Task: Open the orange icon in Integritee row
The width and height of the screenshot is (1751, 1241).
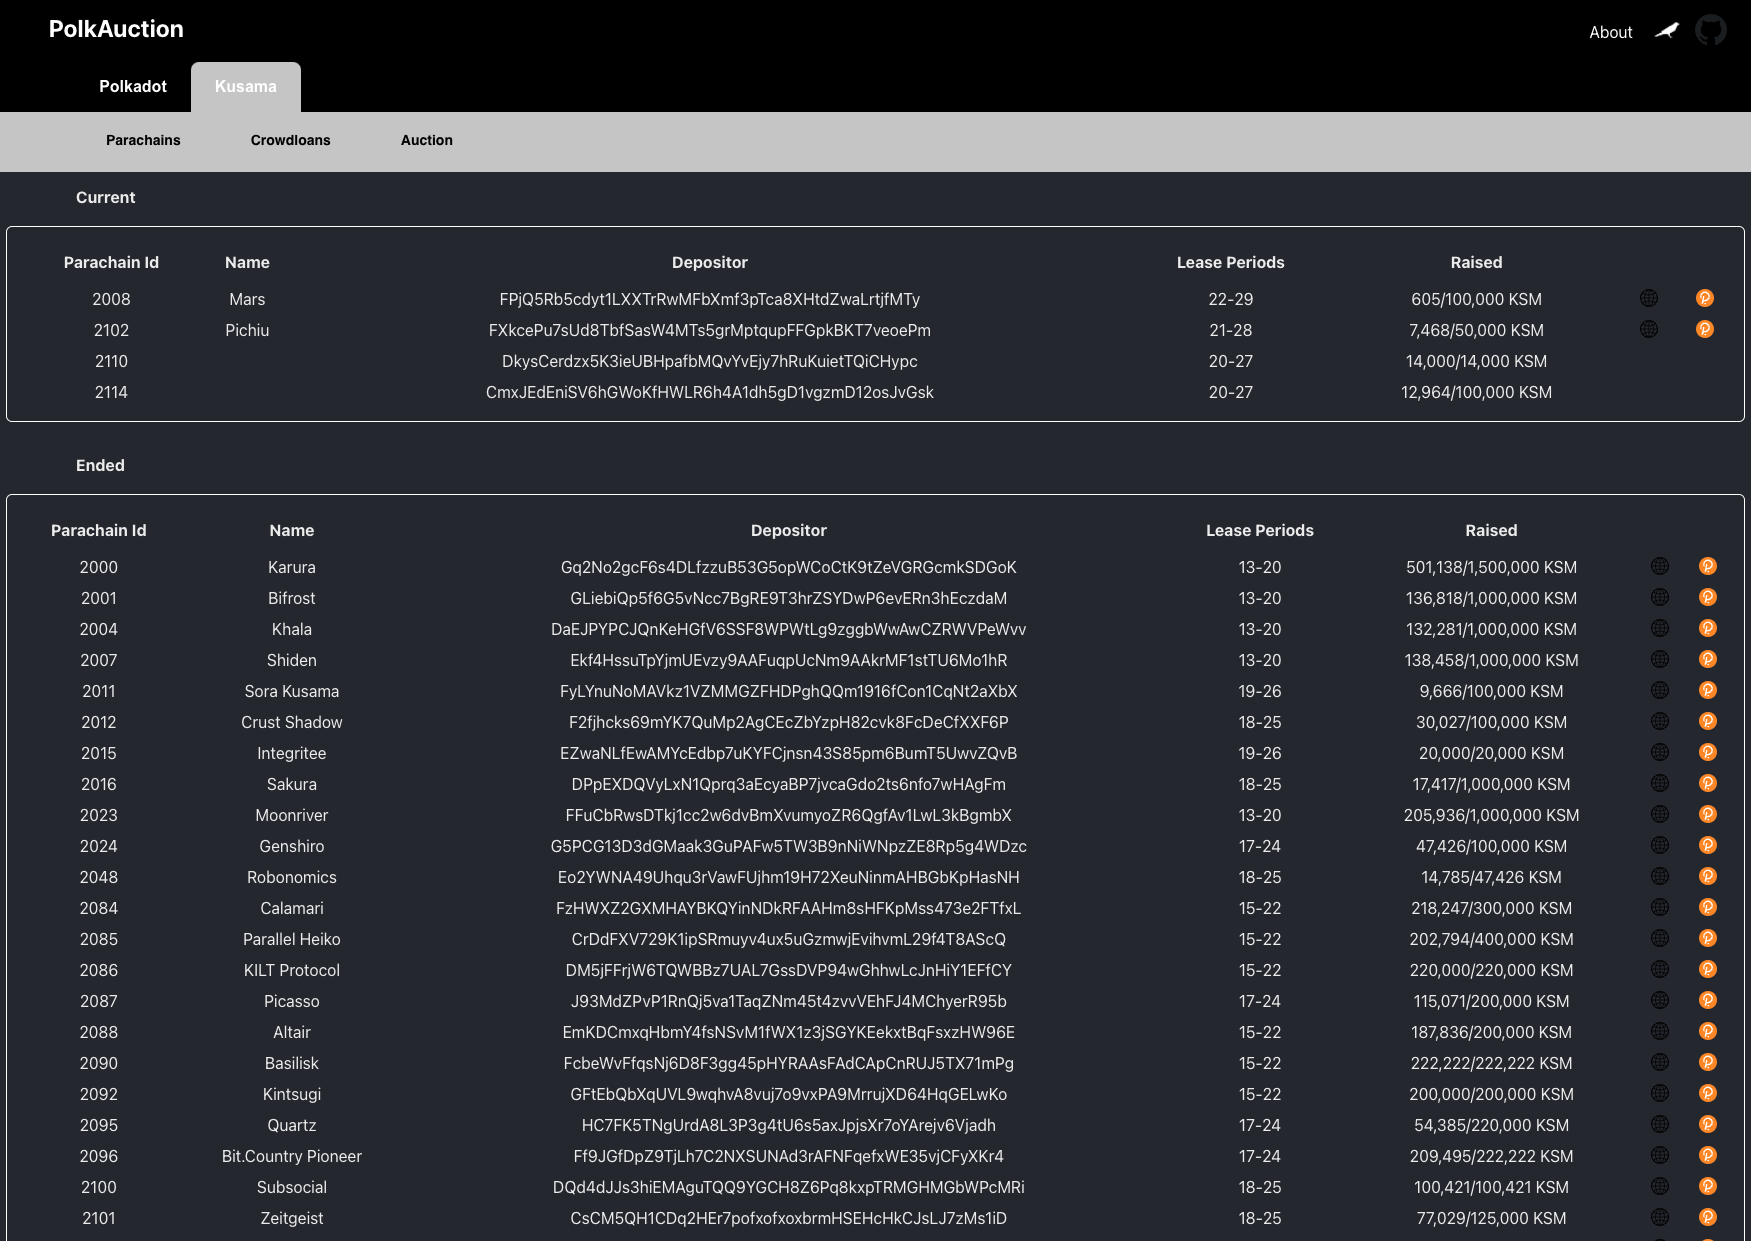Action: (1708, 752)
